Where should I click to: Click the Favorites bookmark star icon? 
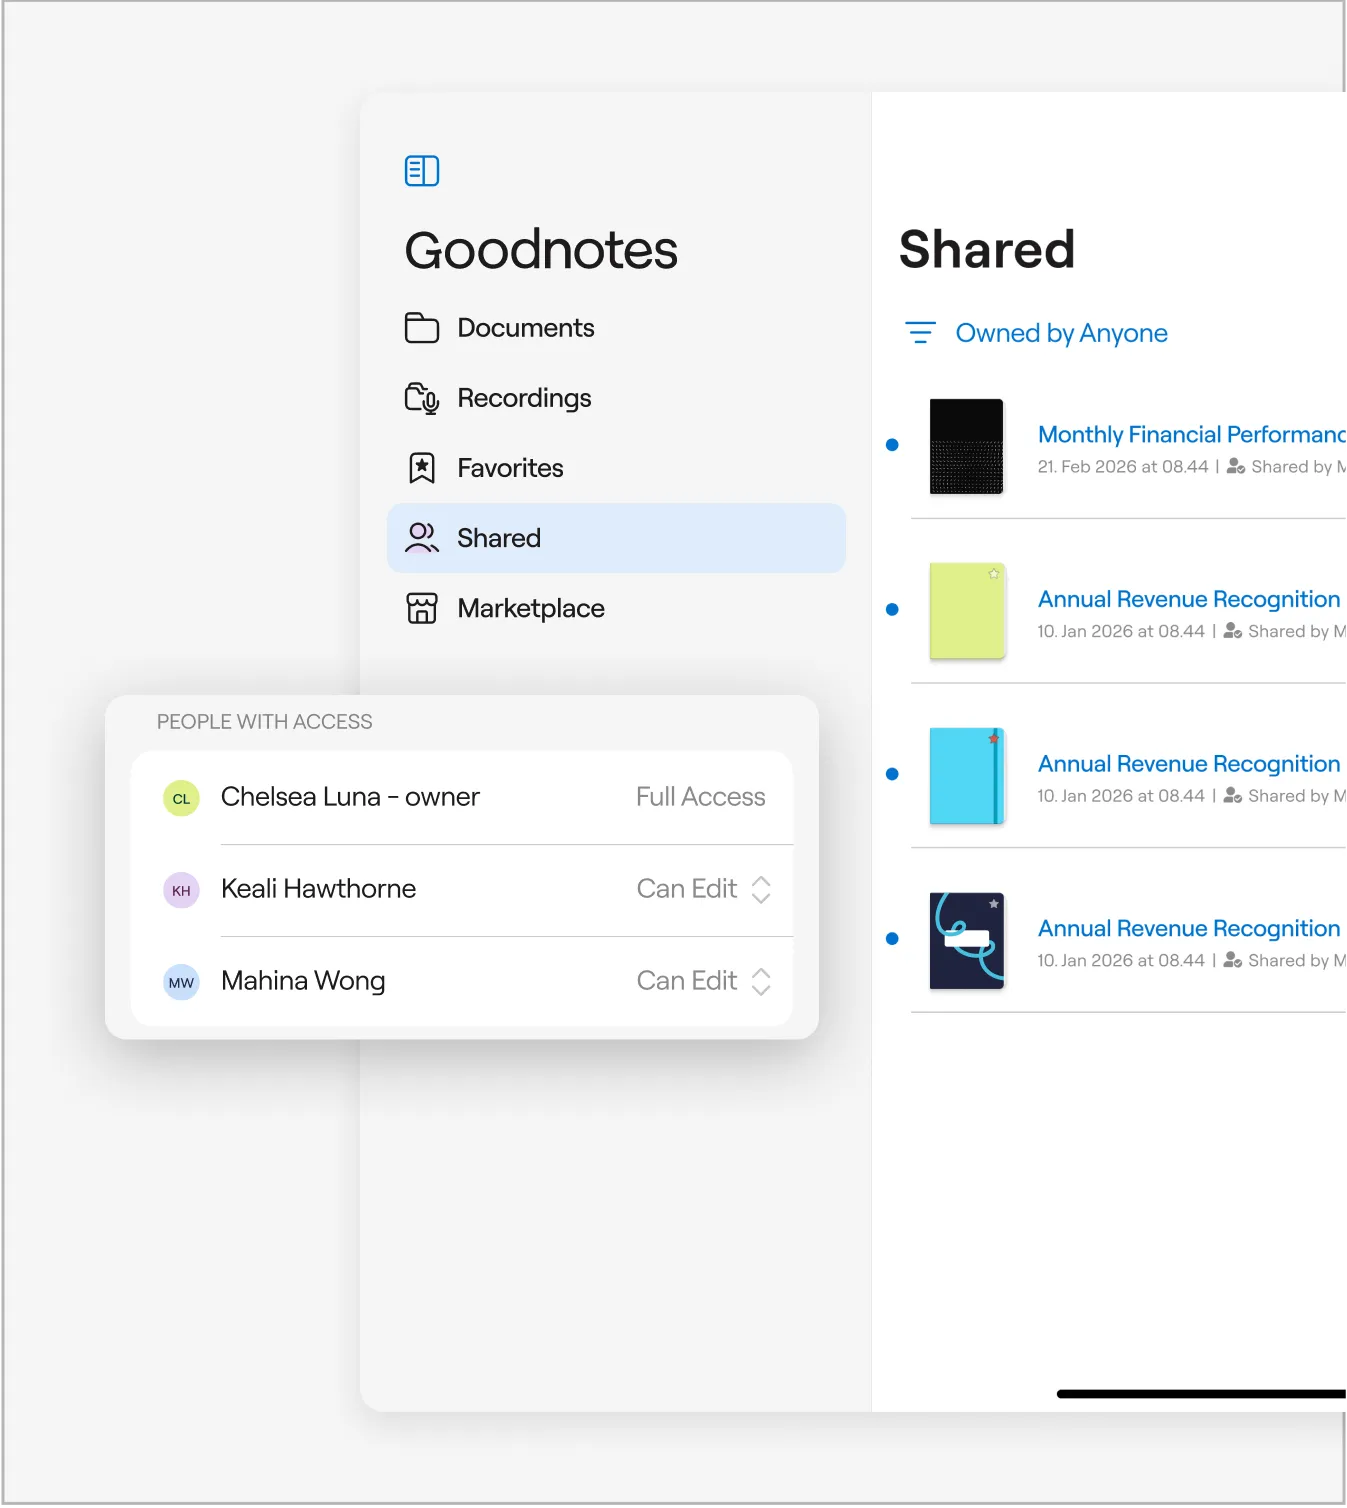click(422, 468)
